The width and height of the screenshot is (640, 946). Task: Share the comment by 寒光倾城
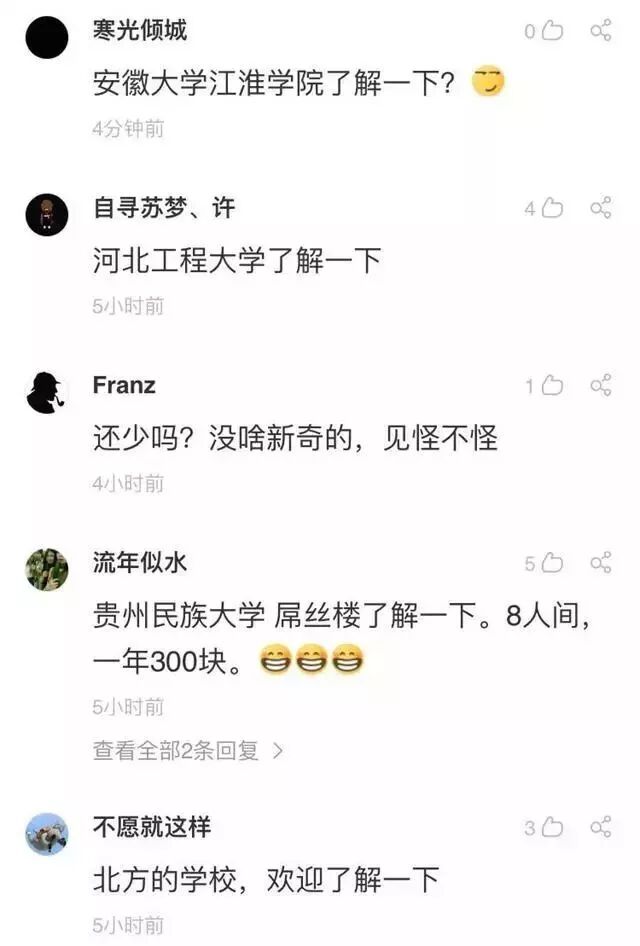[601, 30]
